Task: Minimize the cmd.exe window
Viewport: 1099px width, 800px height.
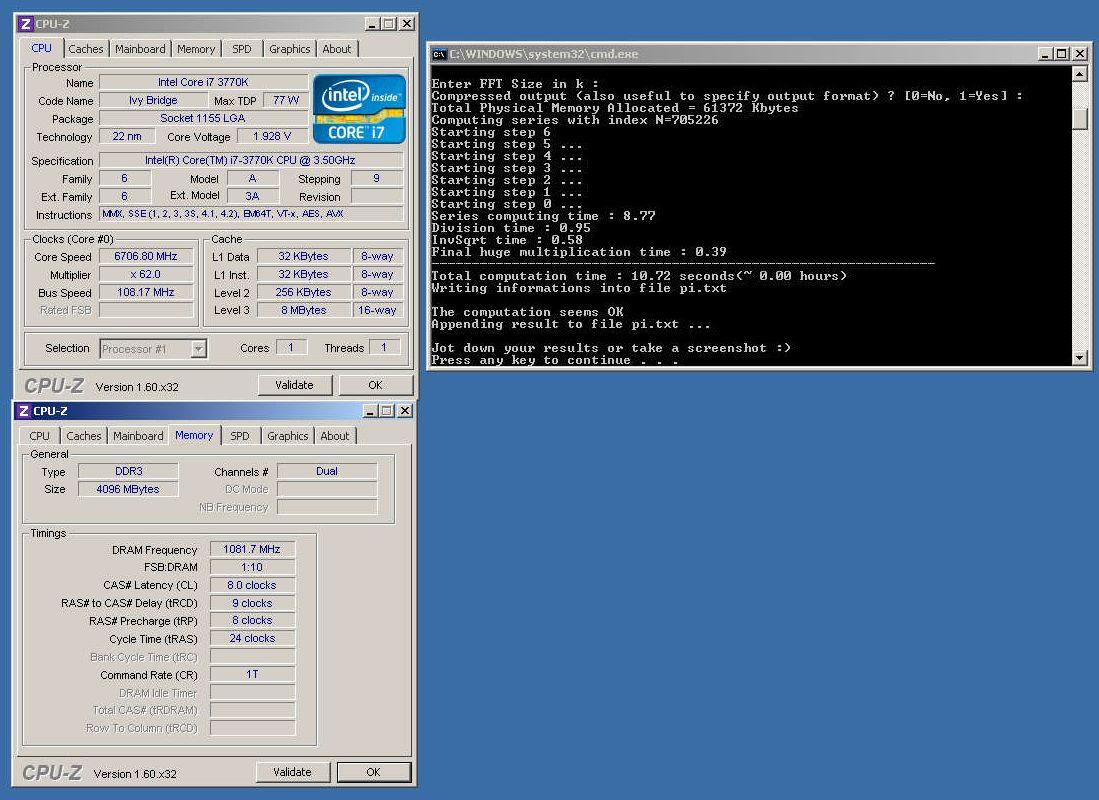Action: pyautogui.click(x=1046, y=54)
